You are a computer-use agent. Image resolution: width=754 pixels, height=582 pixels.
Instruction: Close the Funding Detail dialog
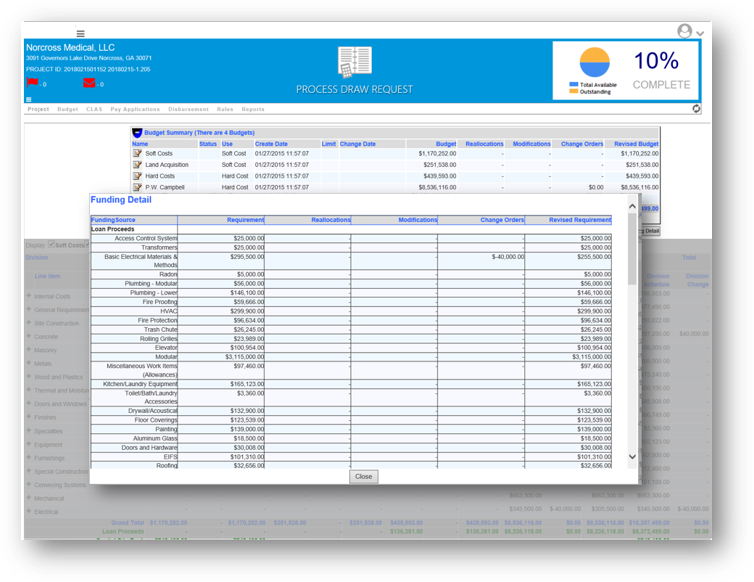363,476
